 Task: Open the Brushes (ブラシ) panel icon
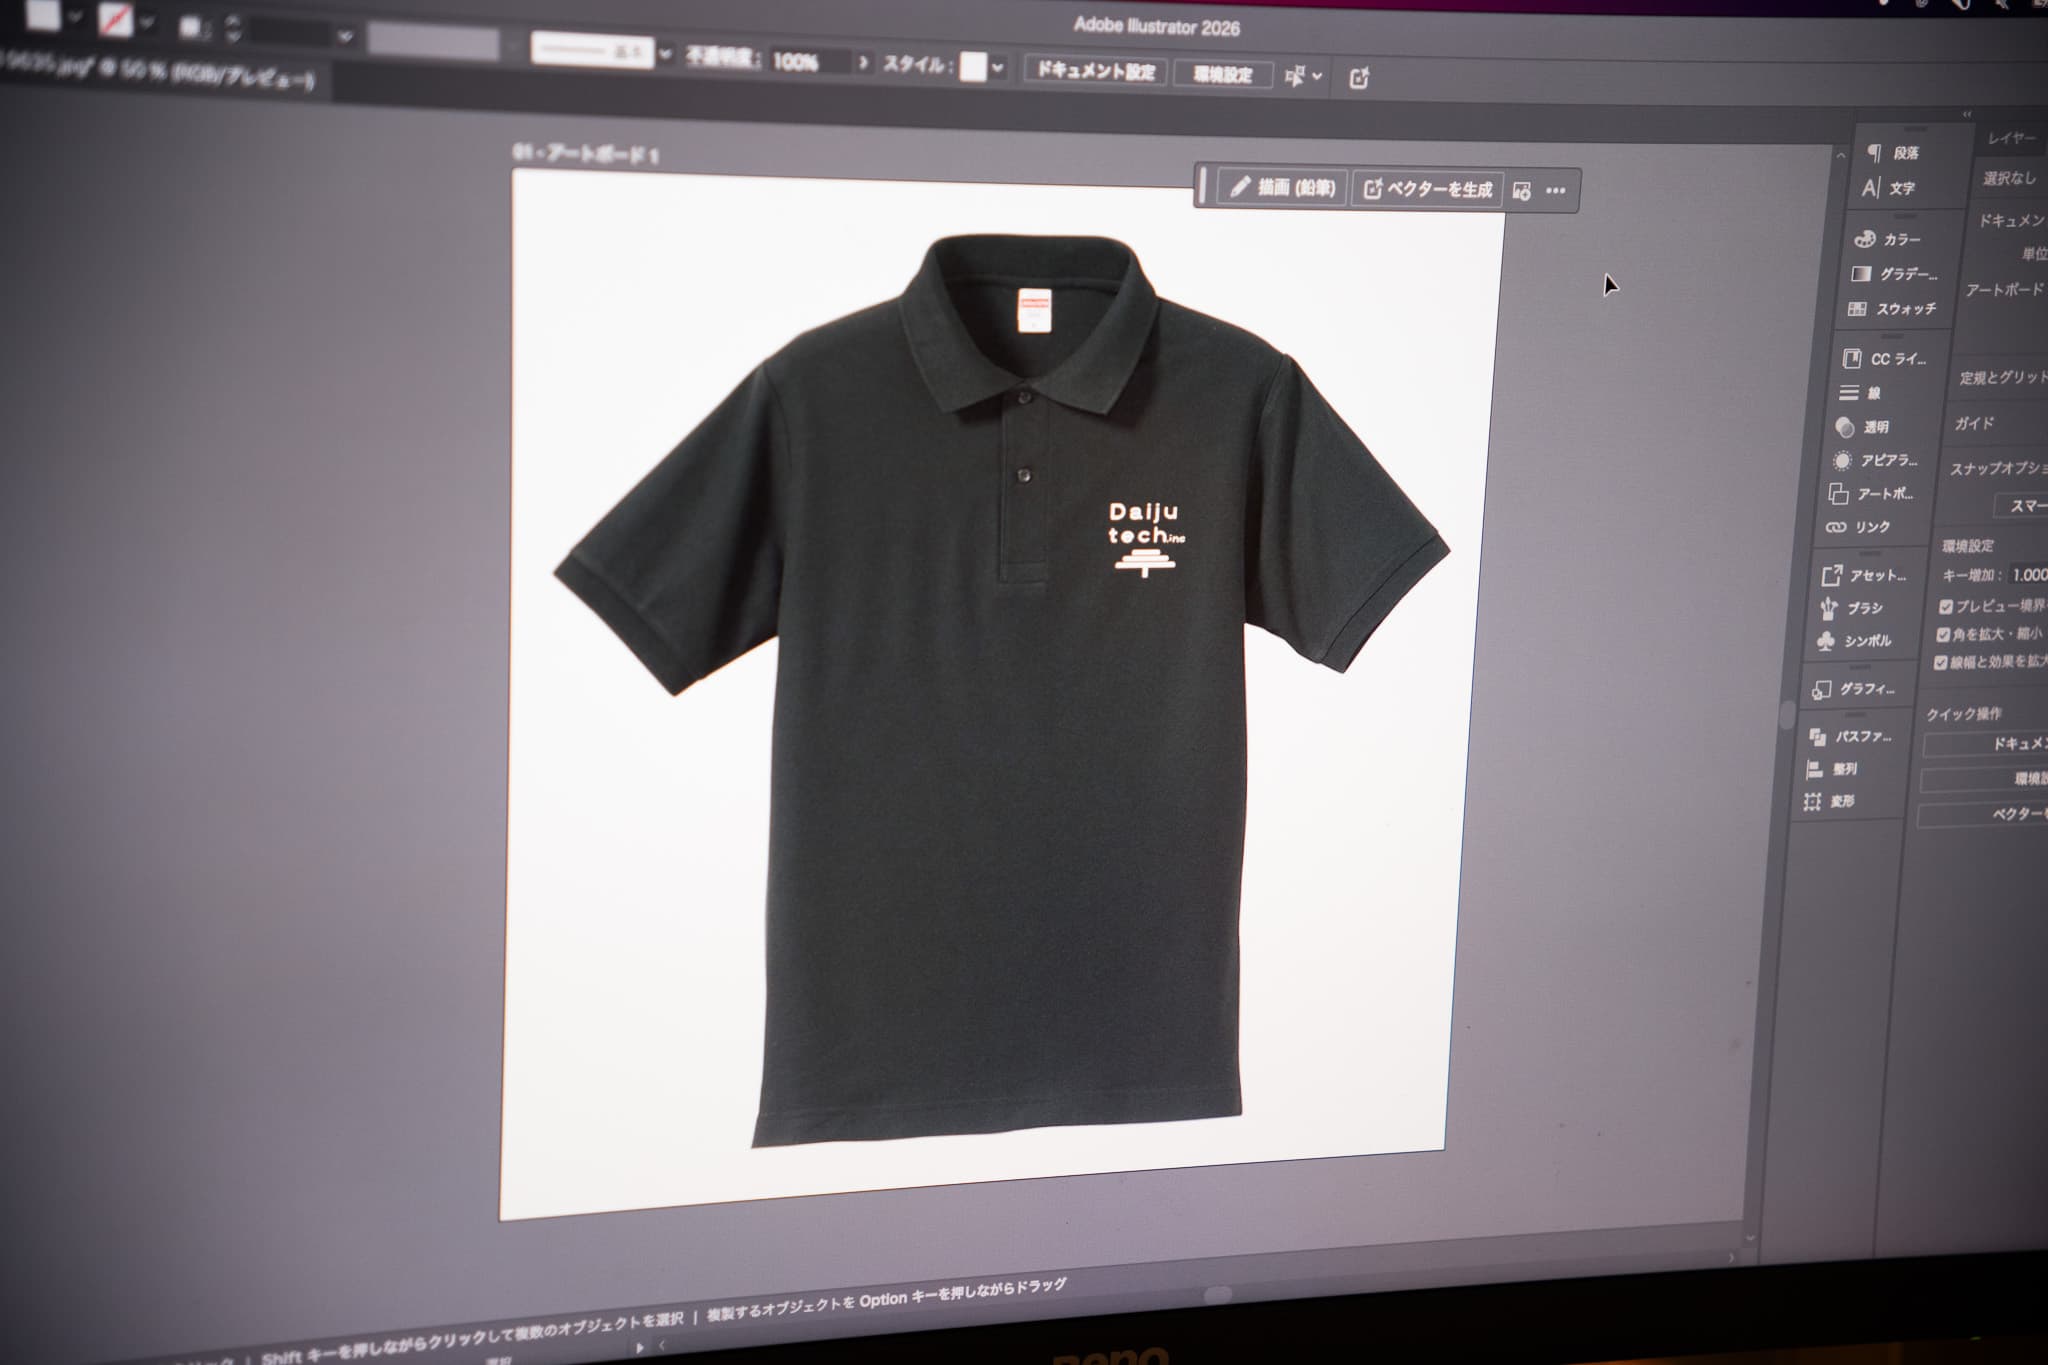1829,607
